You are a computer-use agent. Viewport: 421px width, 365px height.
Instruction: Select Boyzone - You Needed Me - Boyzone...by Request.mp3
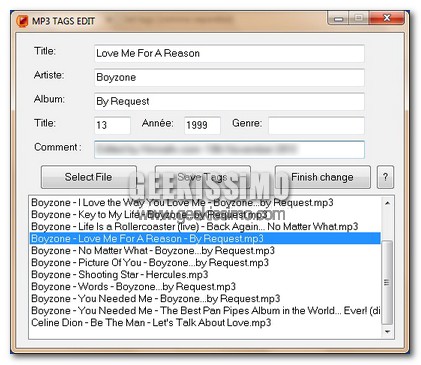pos(205,299)
